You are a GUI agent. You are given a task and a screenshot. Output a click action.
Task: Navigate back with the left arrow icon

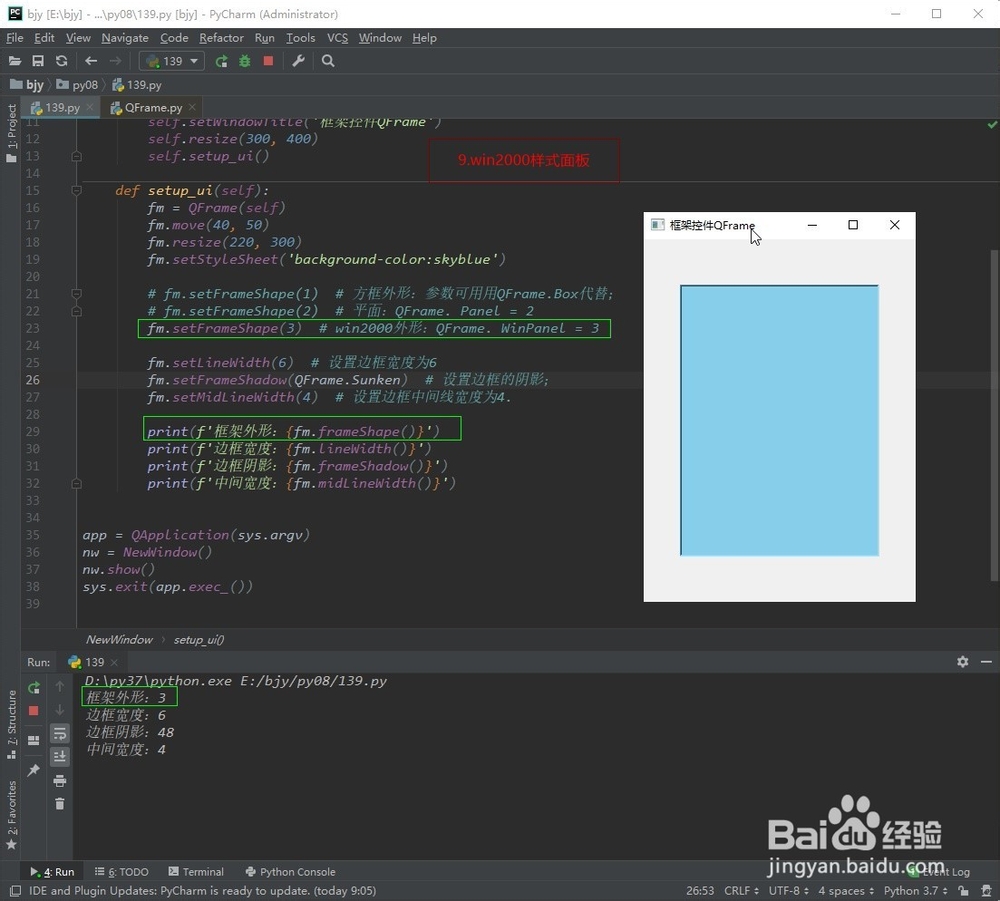(x=91, y=61)
